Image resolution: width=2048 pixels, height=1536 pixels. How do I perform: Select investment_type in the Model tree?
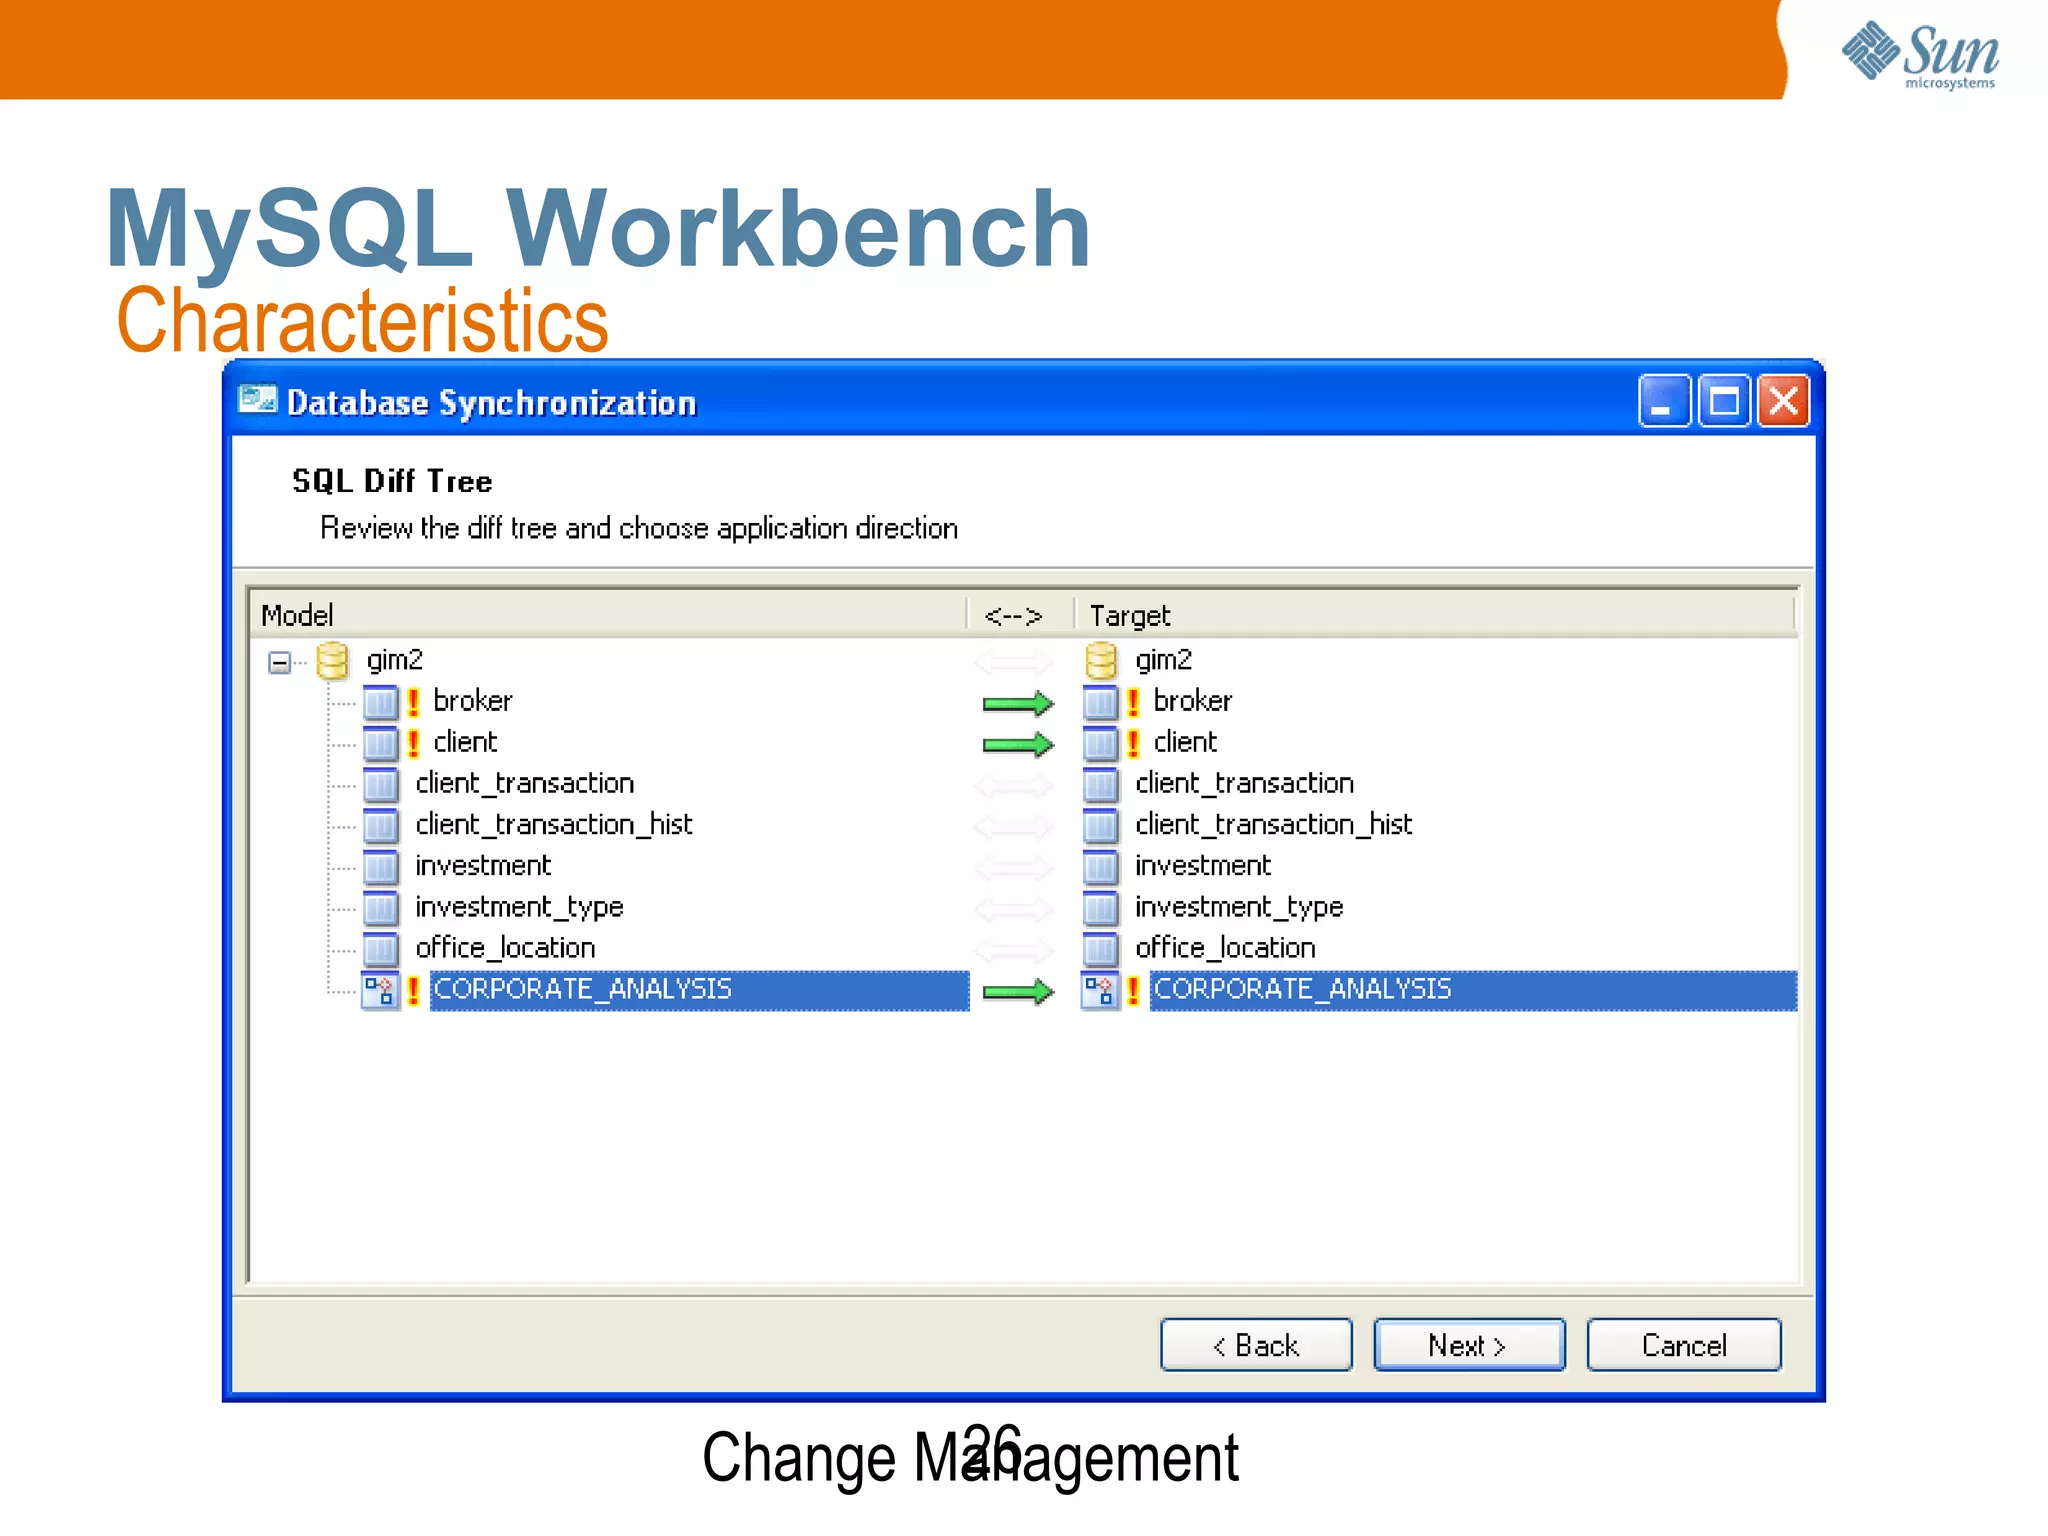tap(519, 908)
